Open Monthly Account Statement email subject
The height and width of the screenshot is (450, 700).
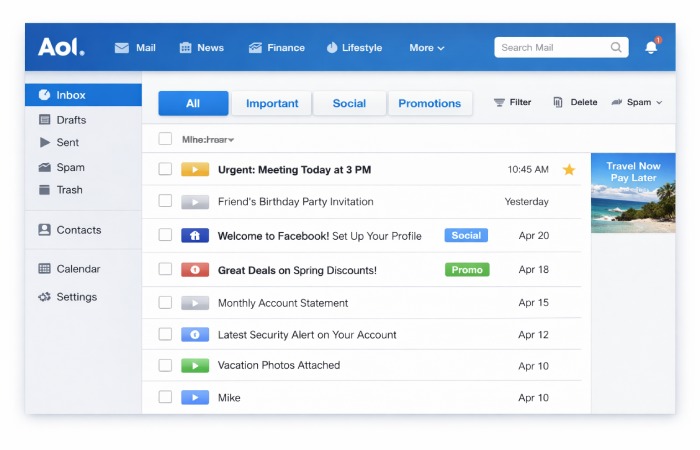click(x=283, y=303)
